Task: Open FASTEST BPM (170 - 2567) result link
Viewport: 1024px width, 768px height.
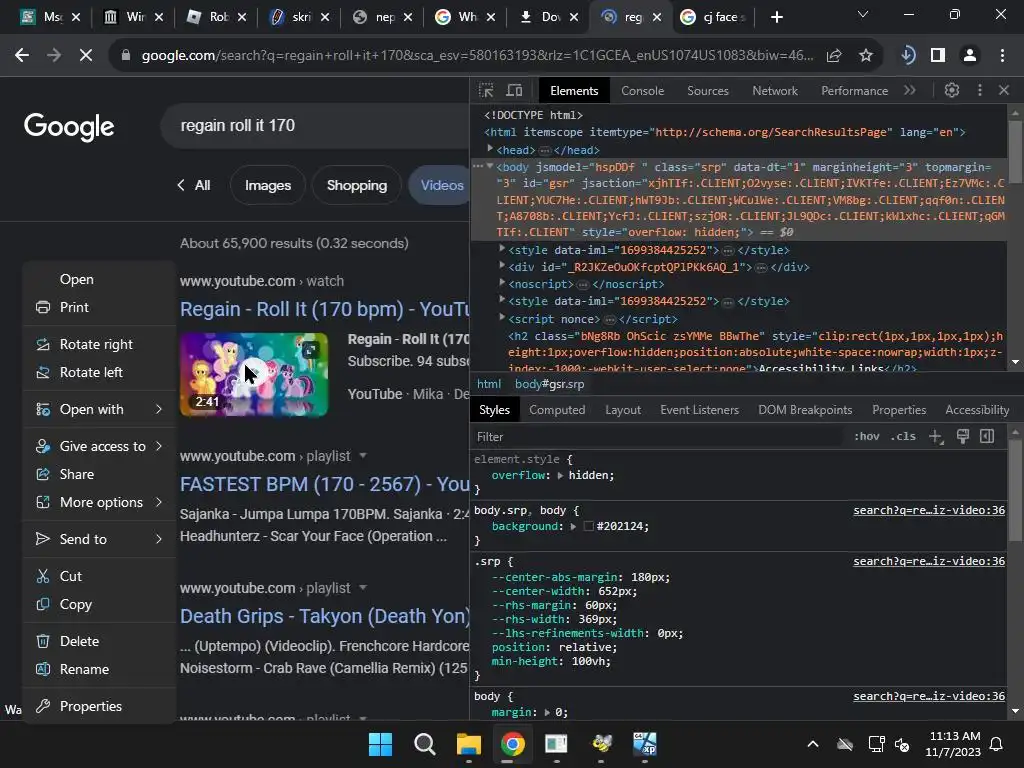Action: click(x=325, y=484)
